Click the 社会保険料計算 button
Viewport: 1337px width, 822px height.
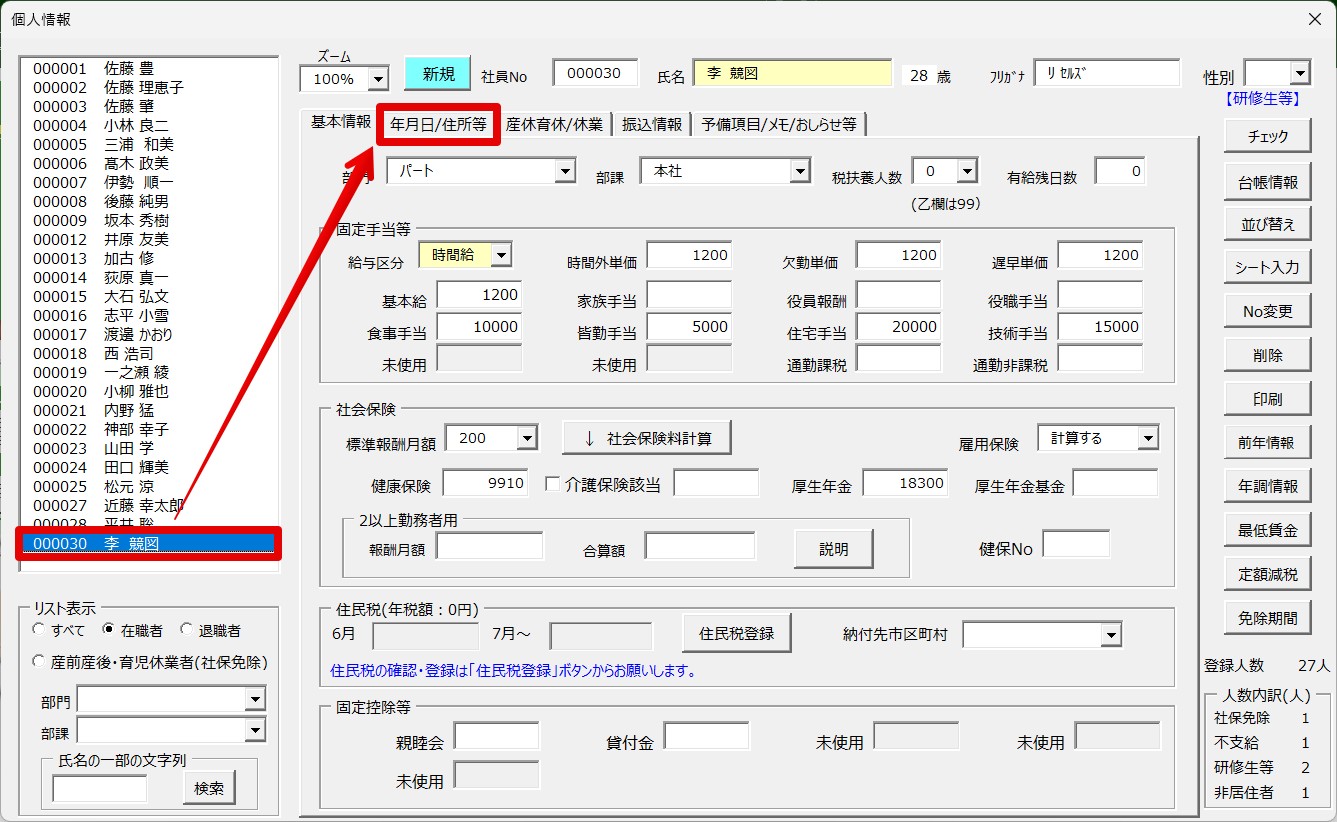click(646, 438)
